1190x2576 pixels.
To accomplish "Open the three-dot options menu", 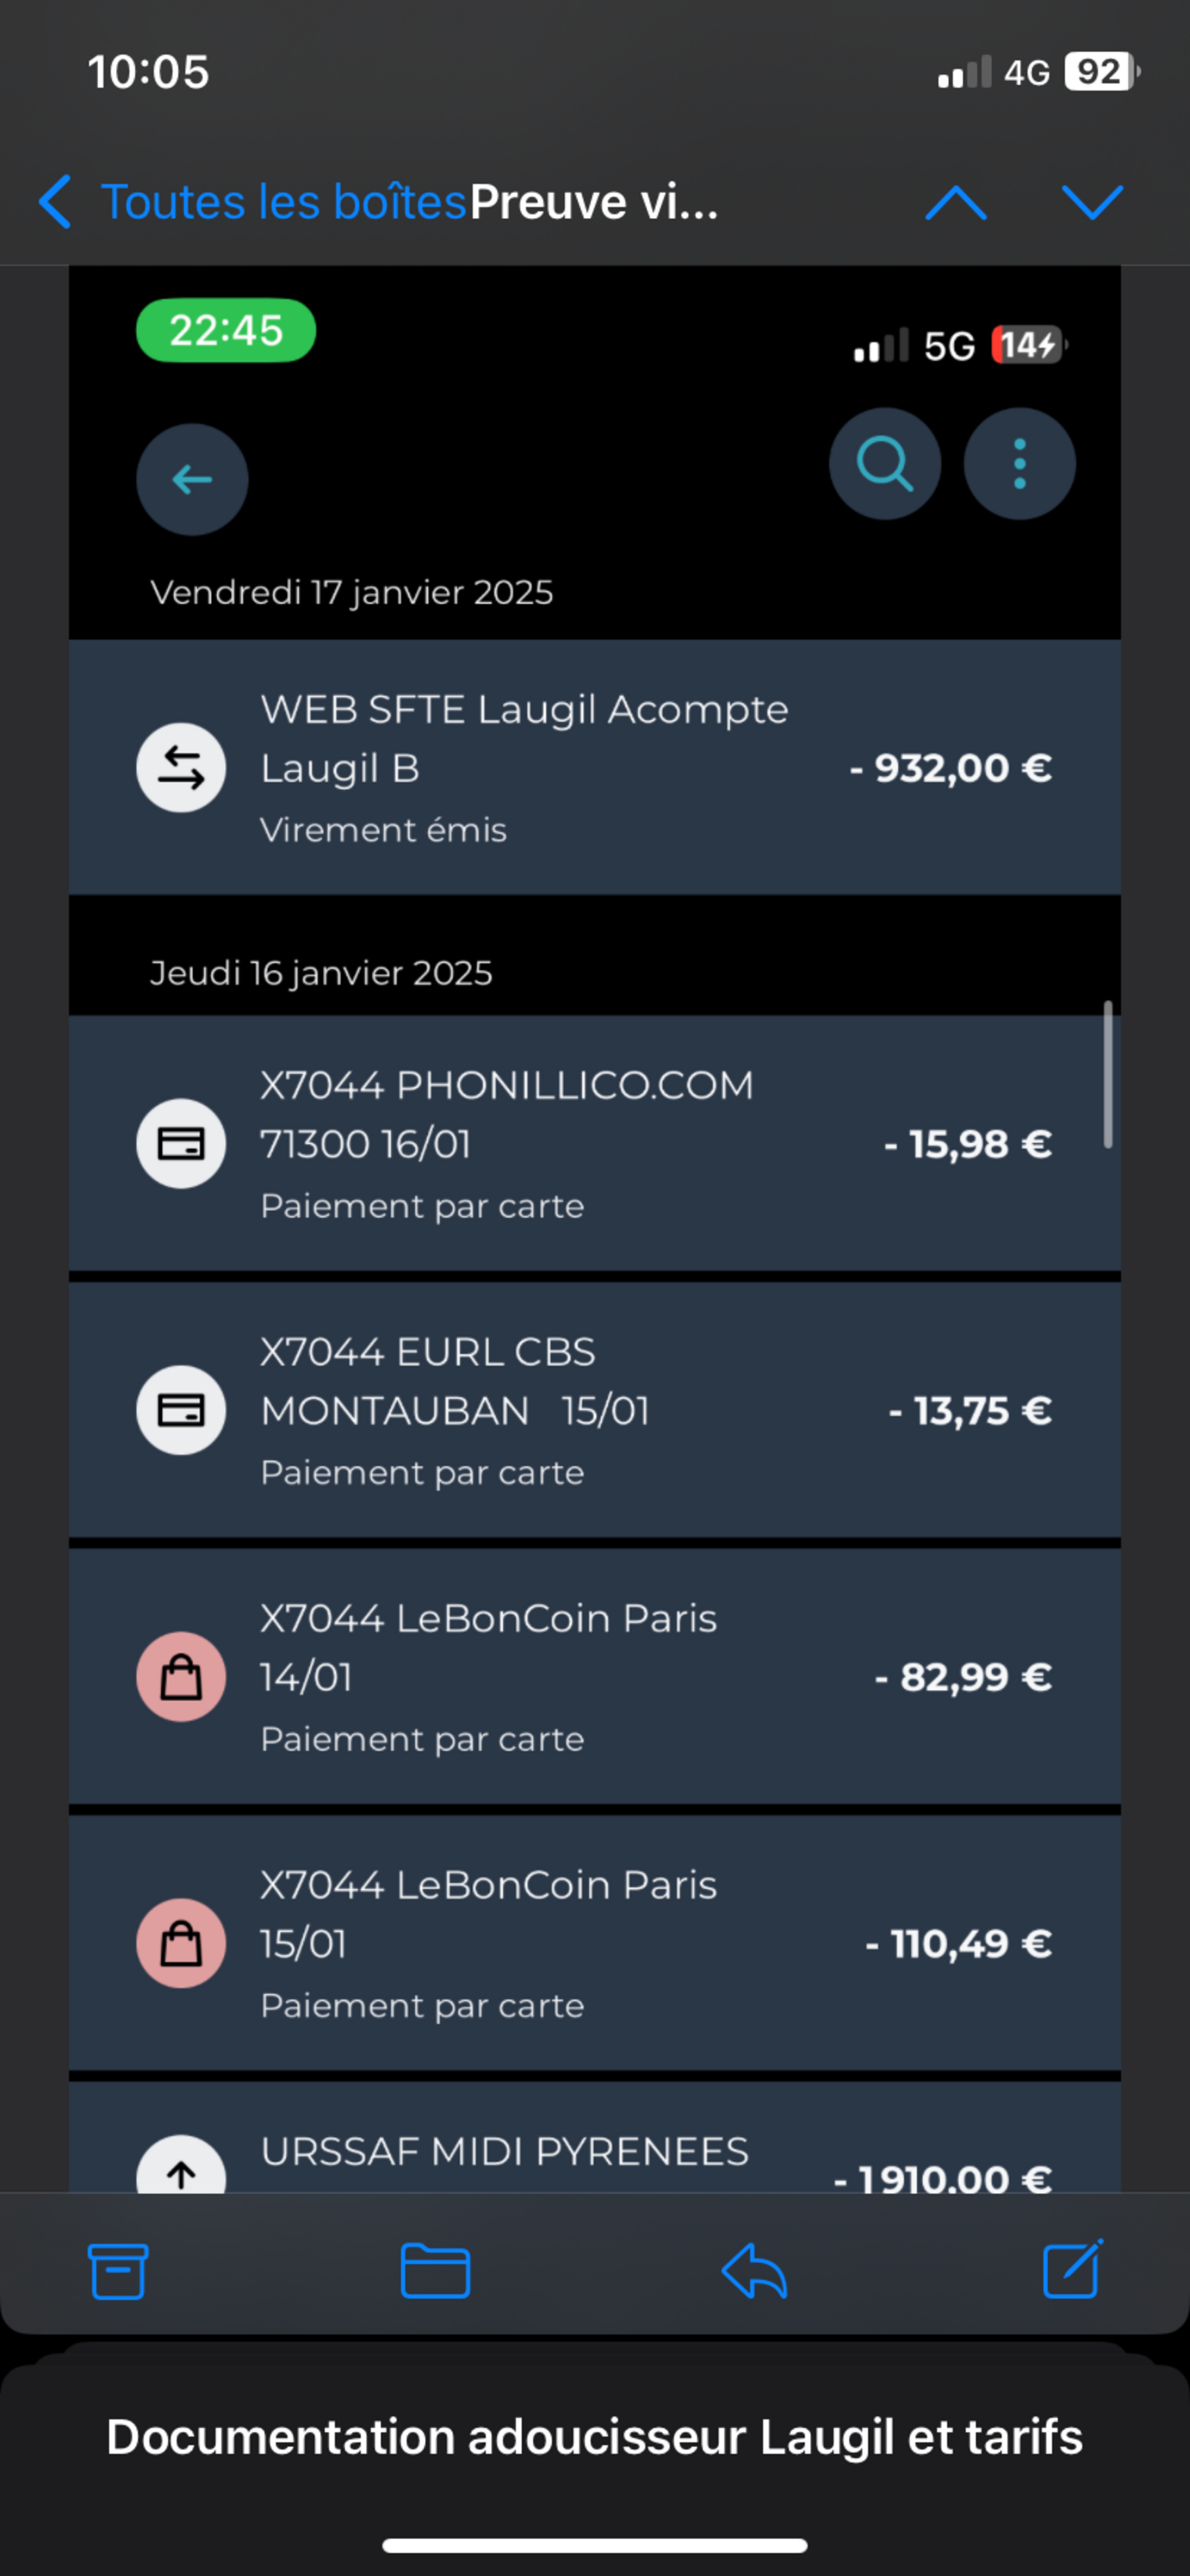I will point(1019,464).
